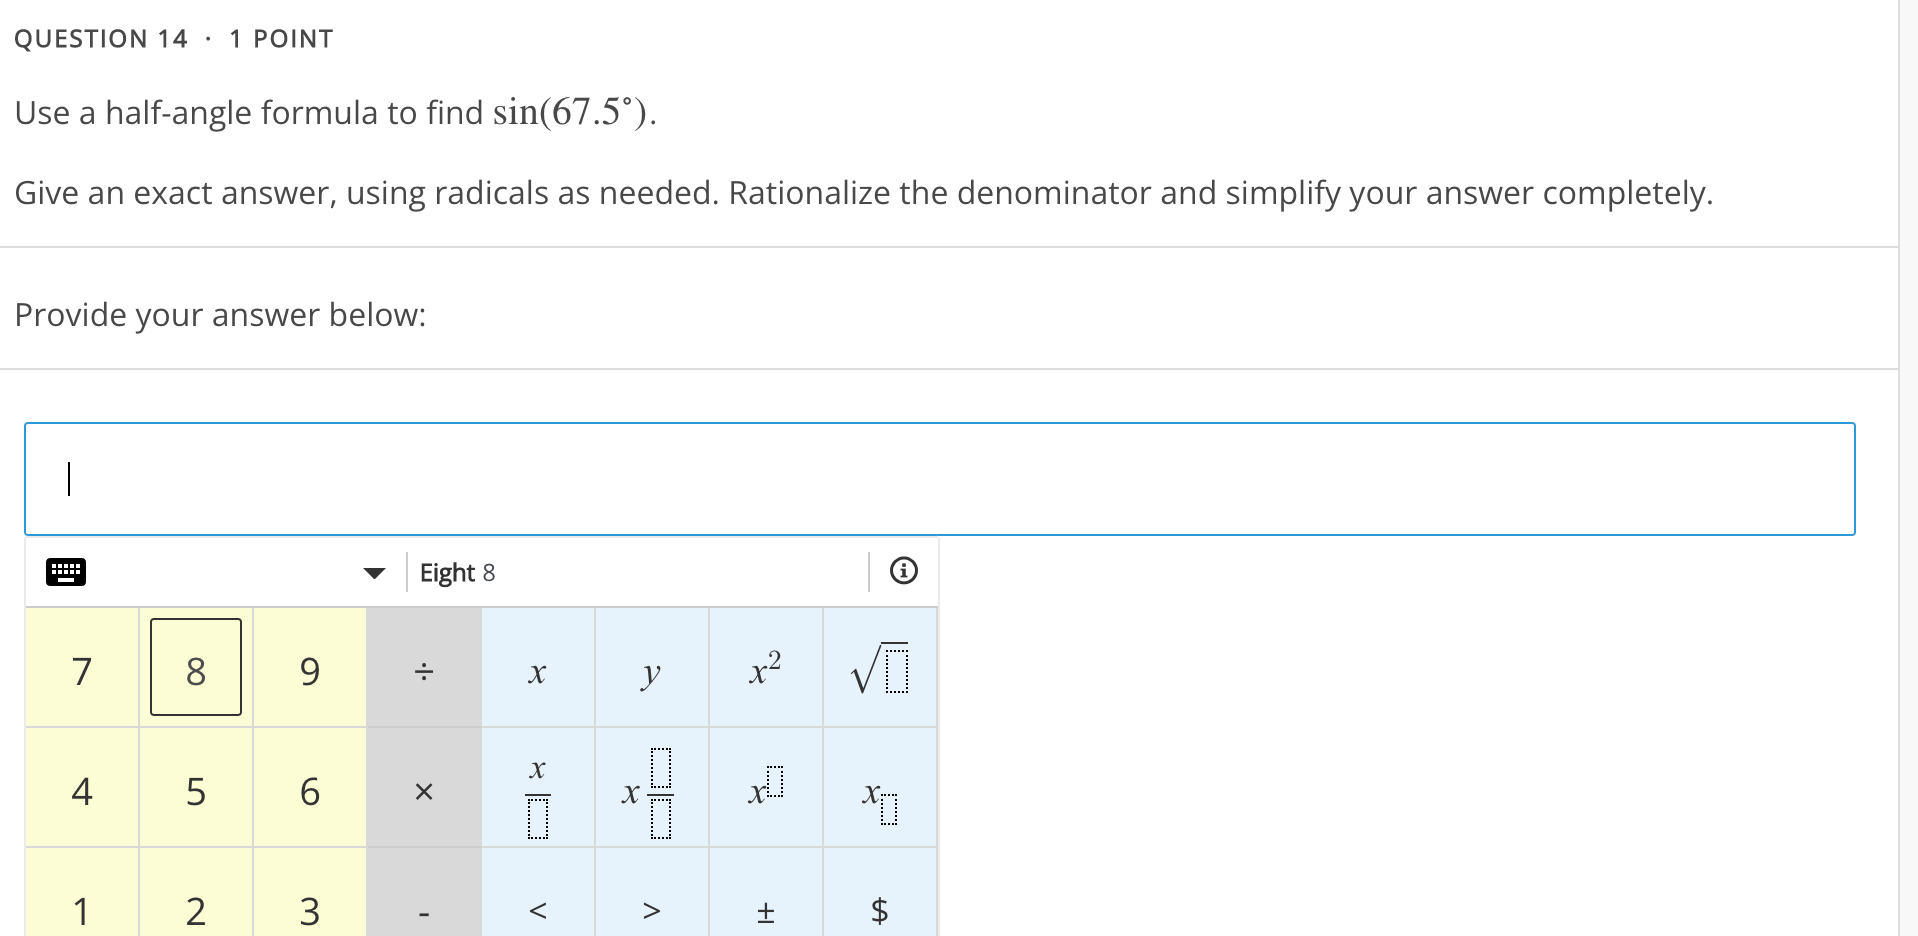Screen dimensions: 1918x936
Task: Insert the fraction template x over box
Action: pos(537,791)
